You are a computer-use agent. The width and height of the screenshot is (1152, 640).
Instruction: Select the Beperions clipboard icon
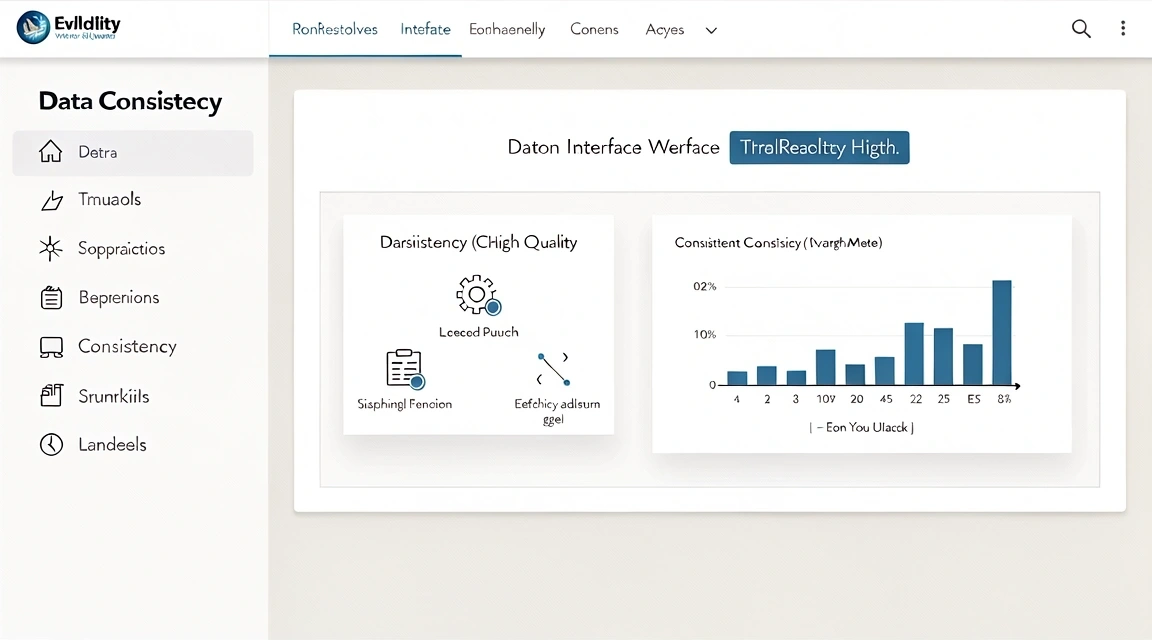(x=51, y=297)
